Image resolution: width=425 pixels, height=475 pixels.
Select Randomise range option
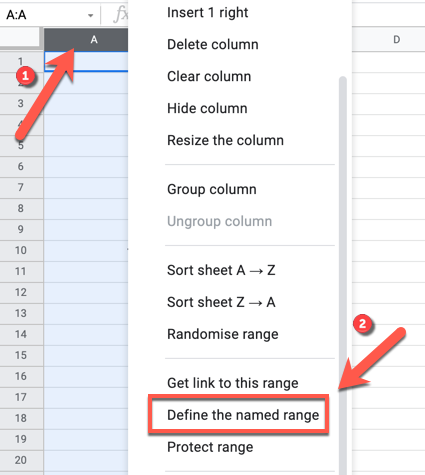click(223, 334)
